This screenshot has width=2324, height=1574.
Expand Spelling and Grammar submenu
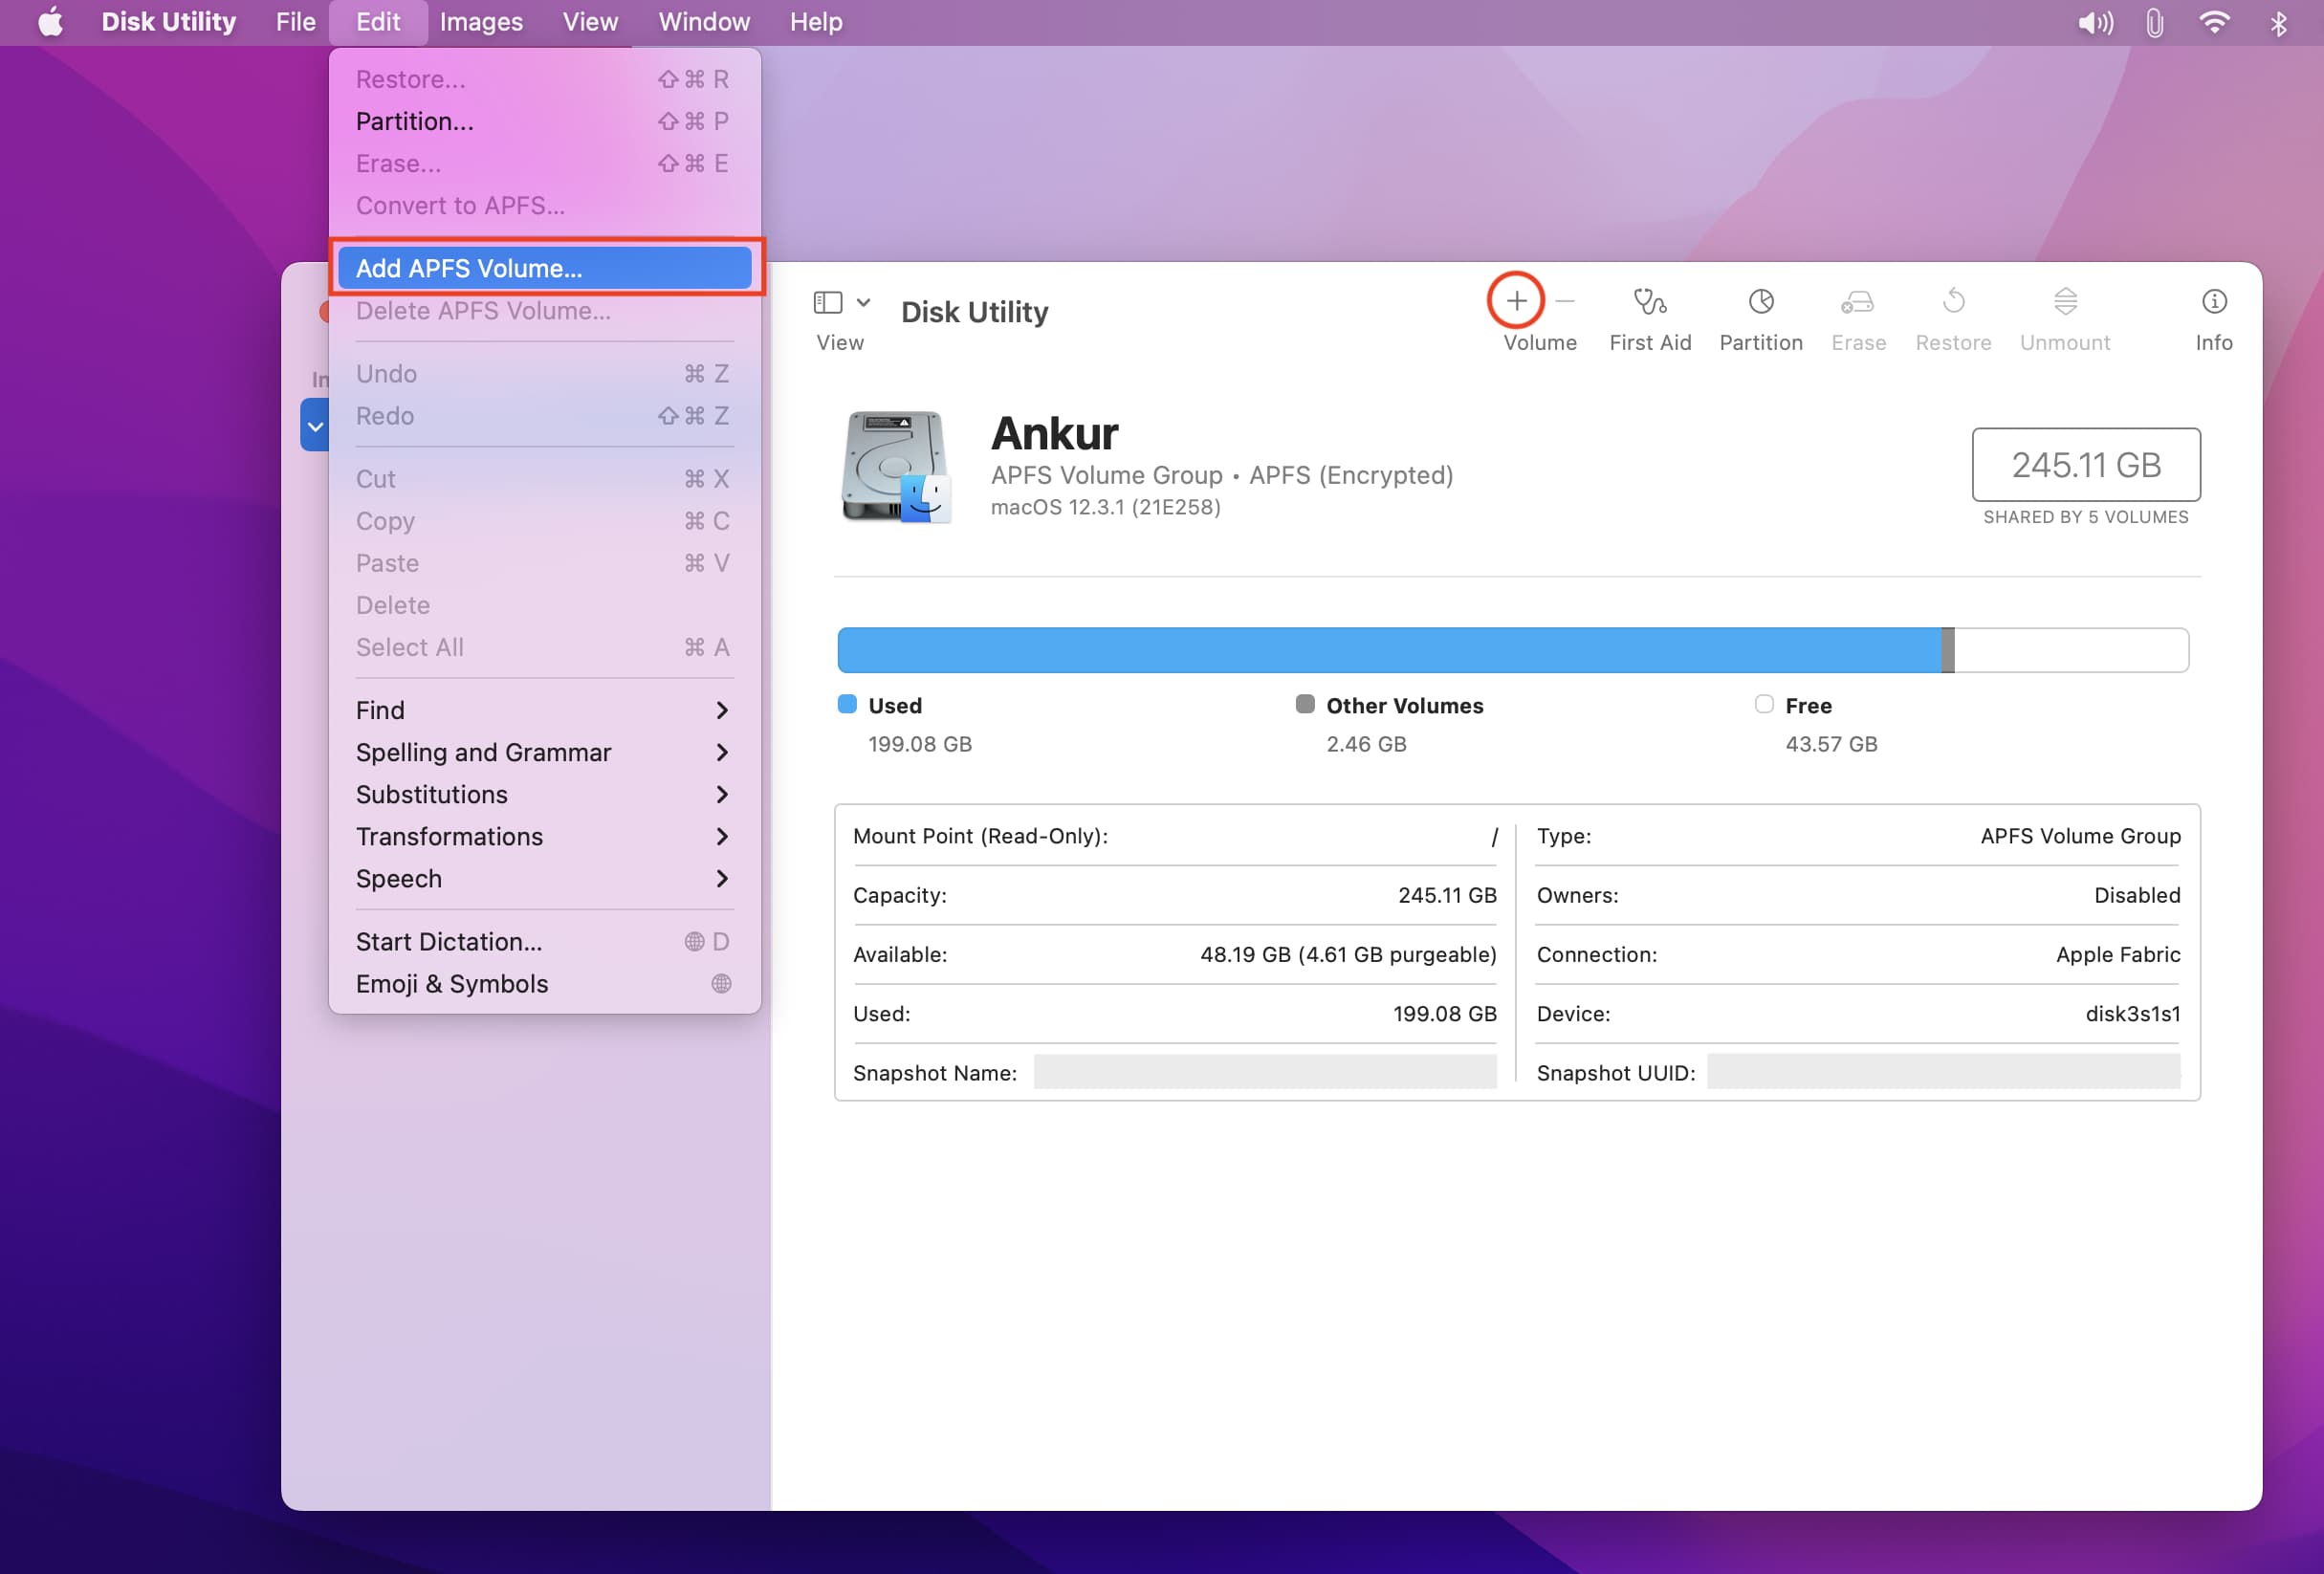click(544, 752)
